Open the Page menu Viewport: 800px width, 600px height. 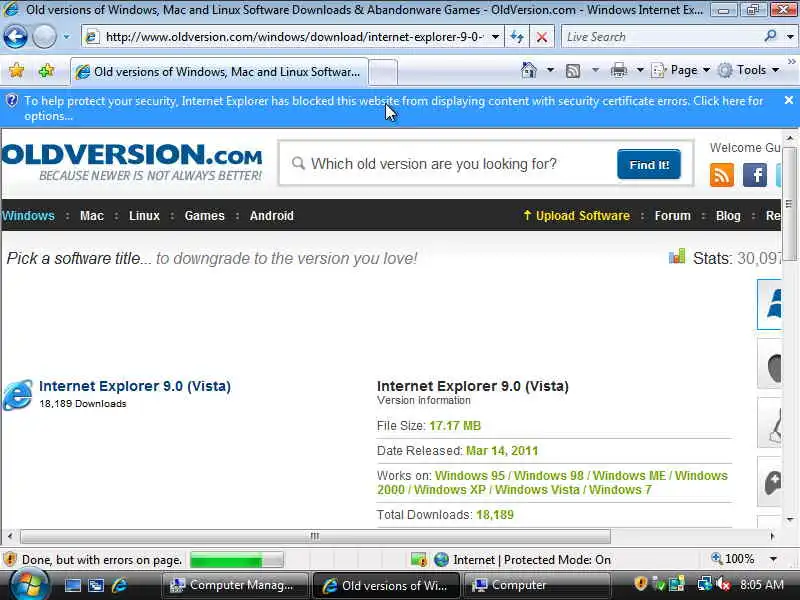click(681, 70)
